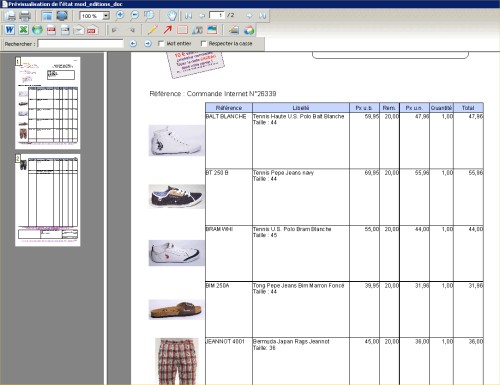Go to the last page
The height and width of the screenshot is (385, 500).
click(263, 16)
